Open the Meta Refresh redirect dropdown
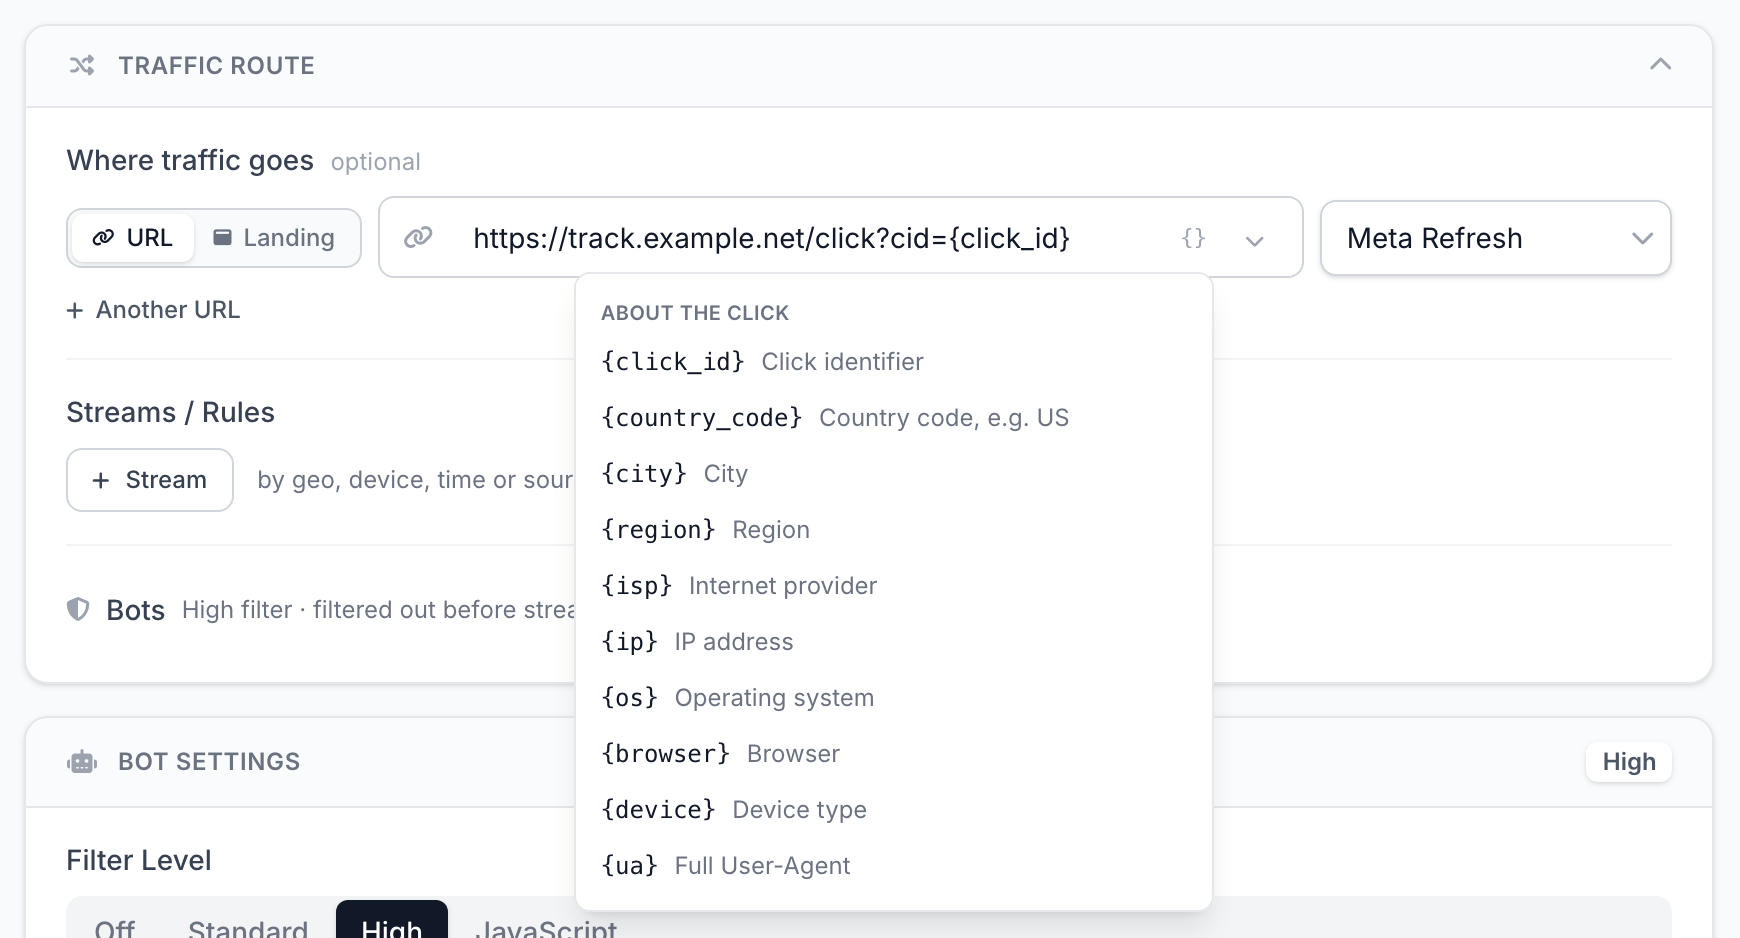The image size is (1740, 938). click(1496, 238)
